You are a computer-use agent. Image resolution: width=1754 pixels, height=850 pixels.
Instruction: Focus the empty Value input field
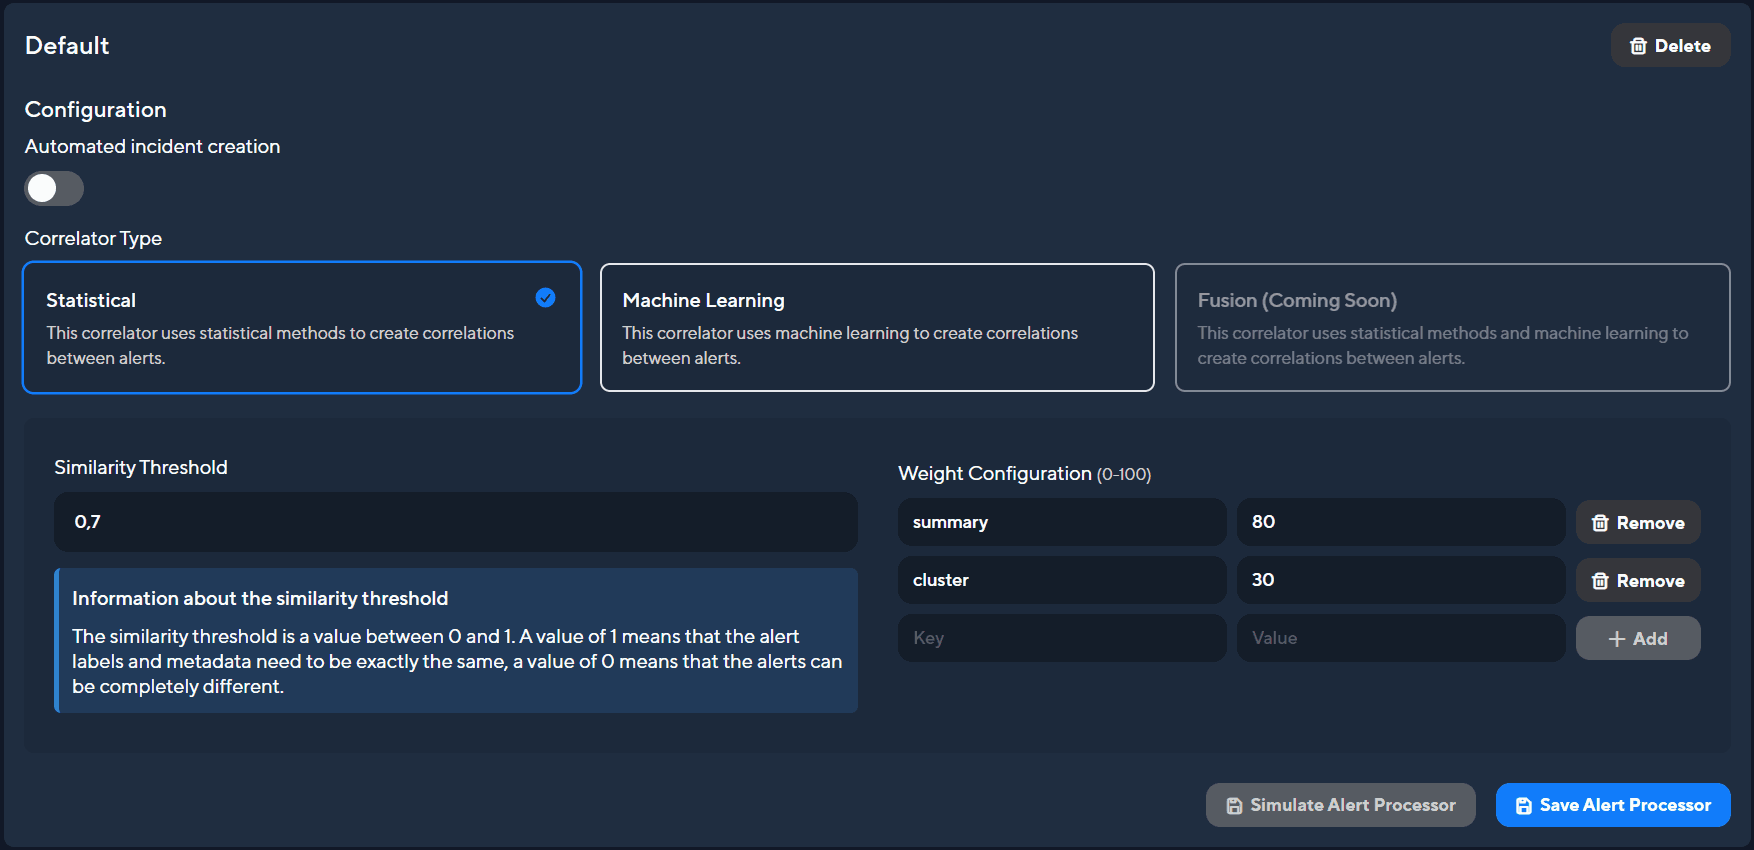click(x=1401, y=638)
